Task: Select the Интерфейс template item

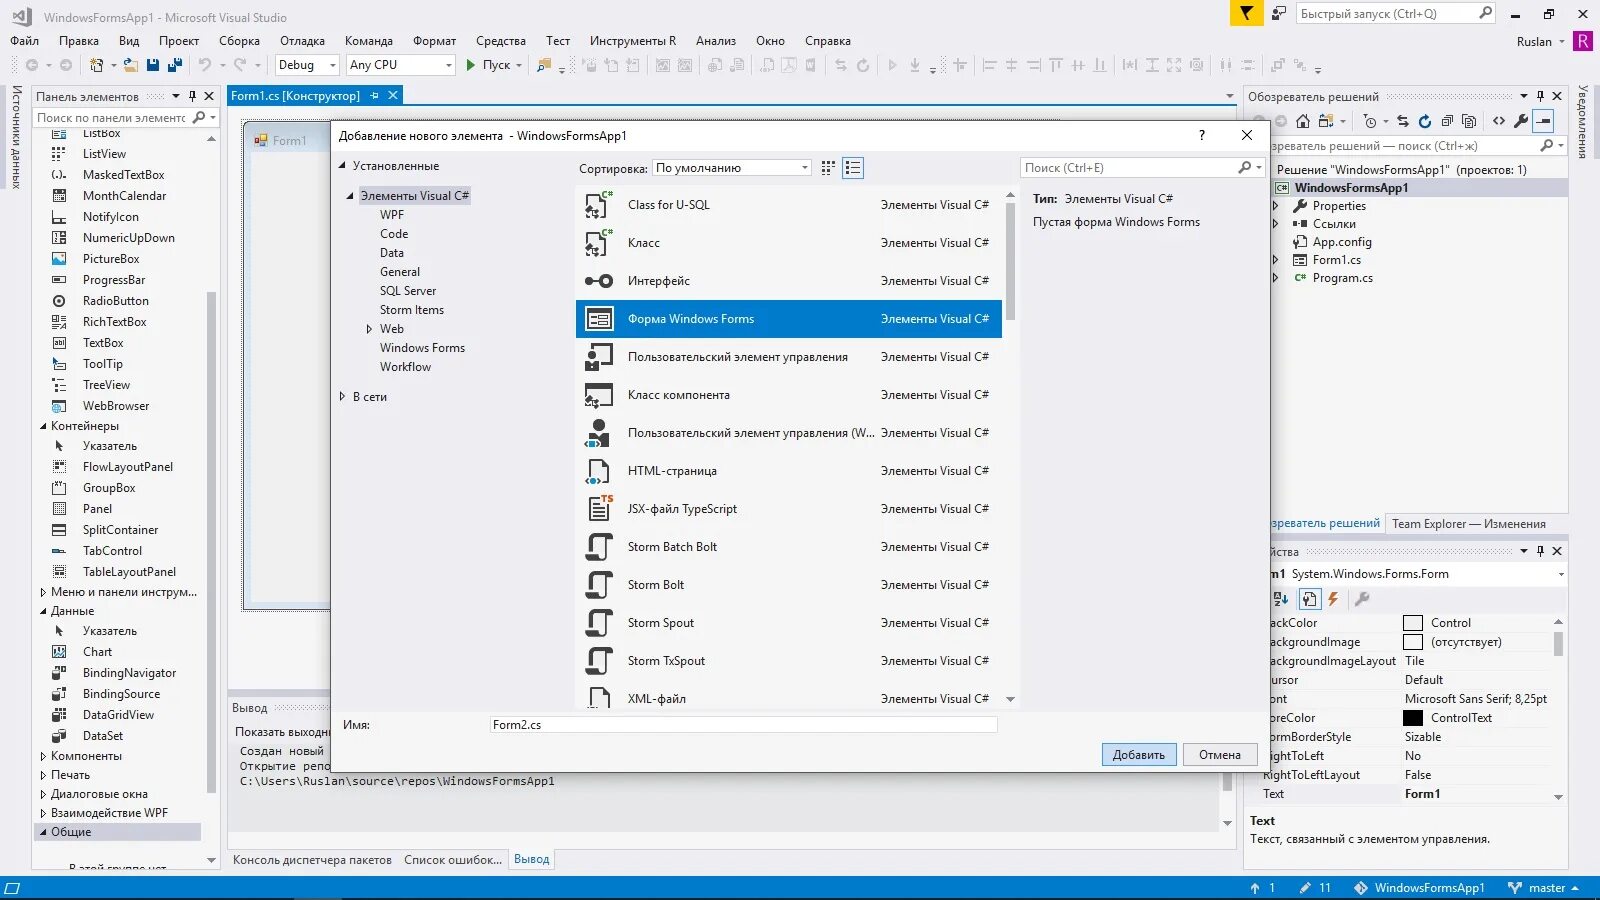Action: [x=789, y=281]
